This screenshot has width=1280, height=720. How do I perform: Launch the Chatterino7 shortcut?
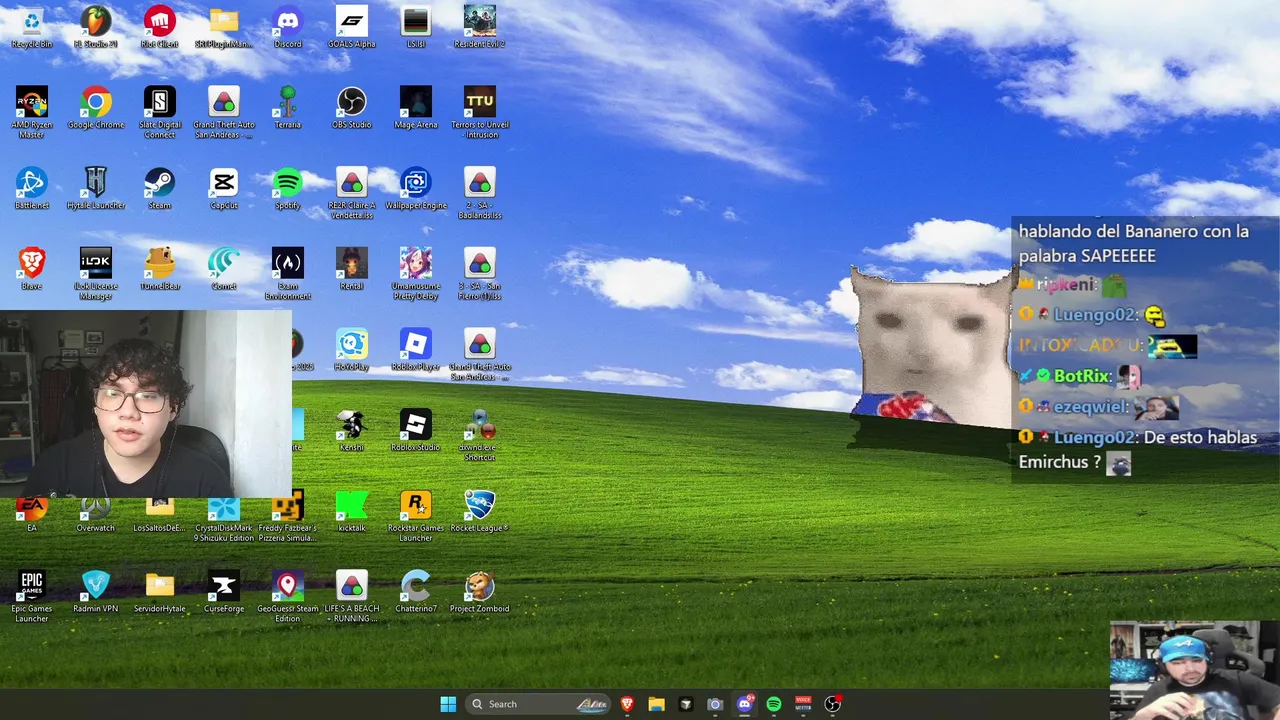point(416,592)
